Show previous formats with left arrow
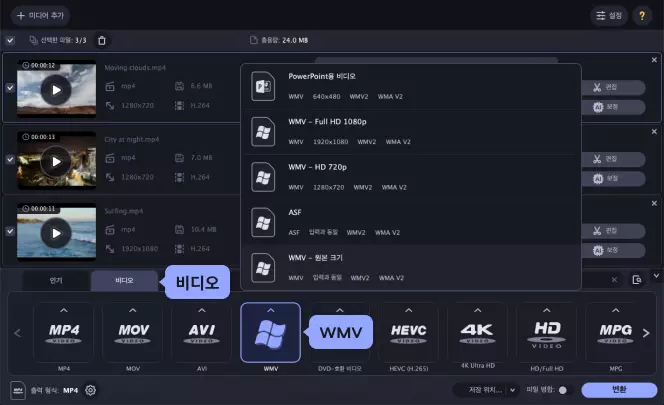This screenshot has height=405, width=664. pyautogui.click(x=17, y=333)
